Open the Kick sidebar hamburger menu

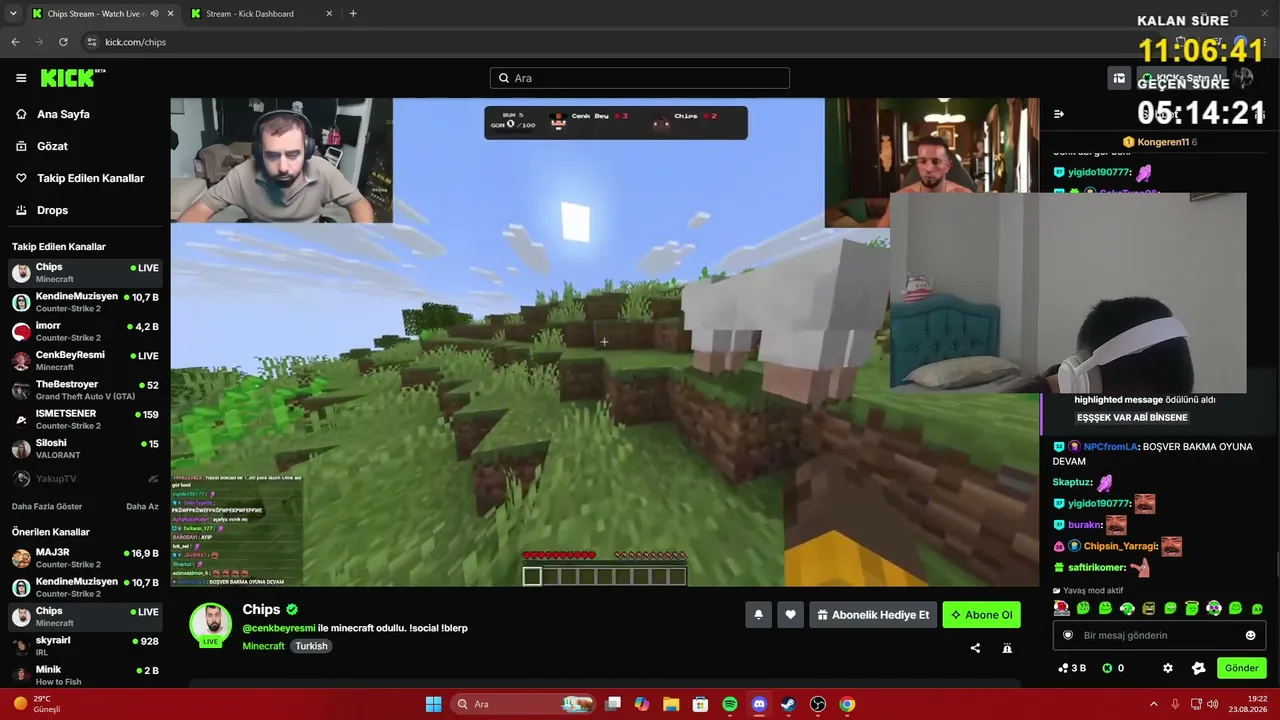click(21, 78)
